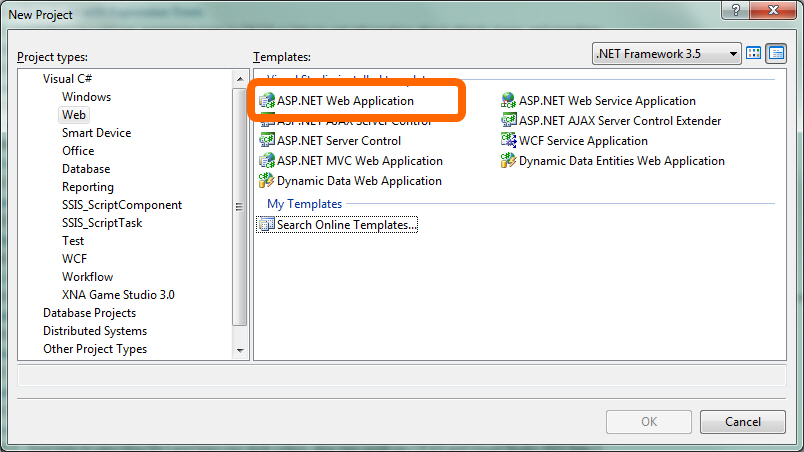Click the ASP.NET Web Service Application icon

click(x=508, y=100)
